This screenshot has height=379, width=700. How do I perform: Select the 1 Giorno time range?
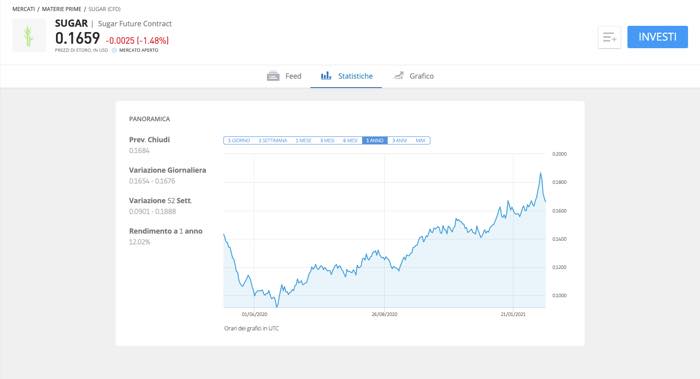[x=239, y=141]
